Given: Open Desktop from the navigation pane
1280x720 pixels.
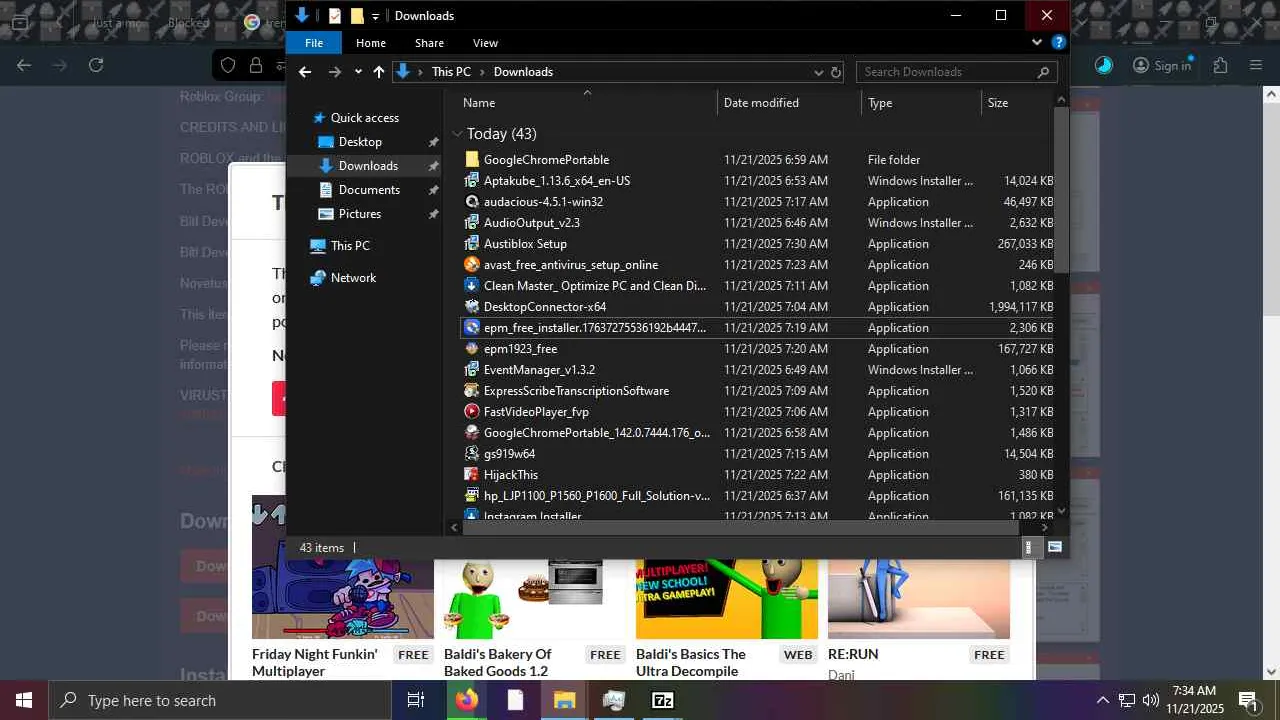Looking at the screenshot, I should 360,142.
